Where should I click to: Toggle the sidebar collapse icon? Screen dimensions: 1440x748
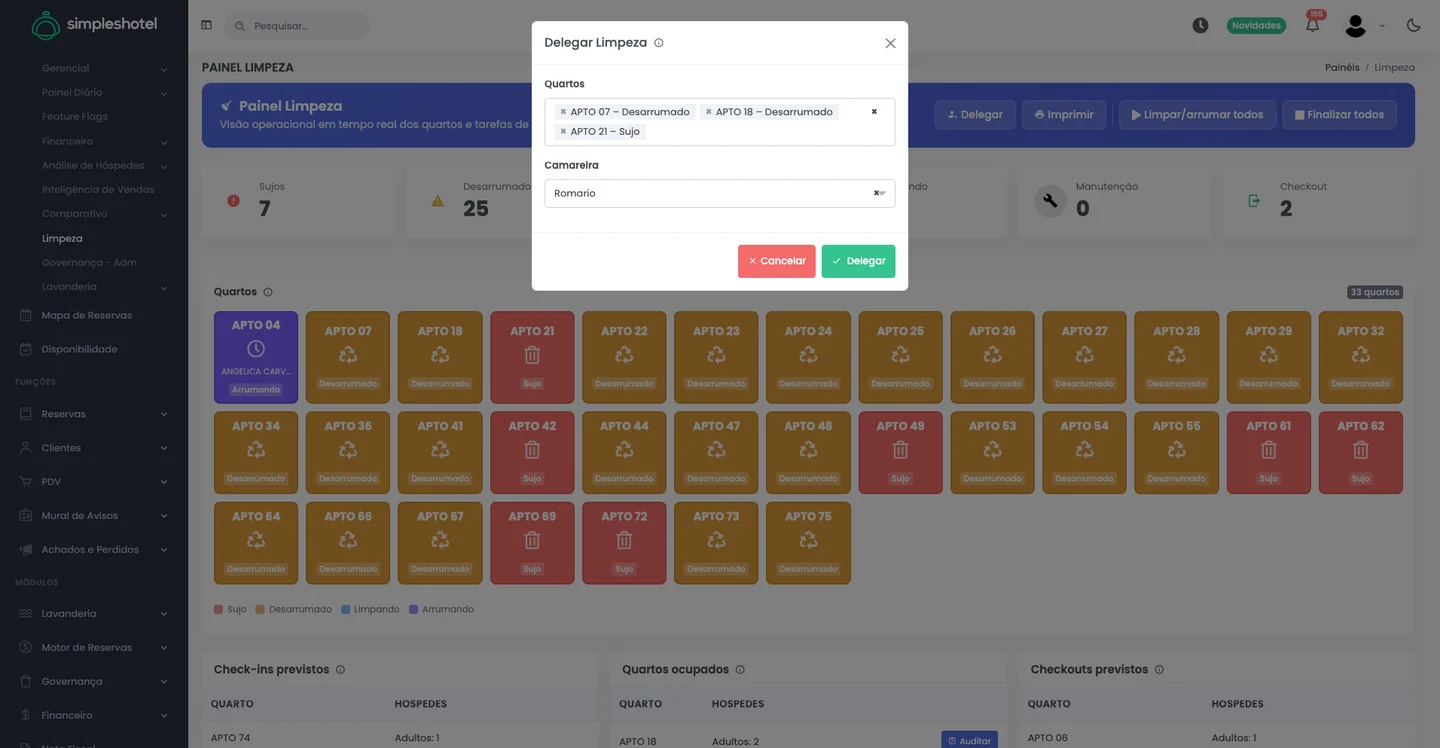[206, 25]
